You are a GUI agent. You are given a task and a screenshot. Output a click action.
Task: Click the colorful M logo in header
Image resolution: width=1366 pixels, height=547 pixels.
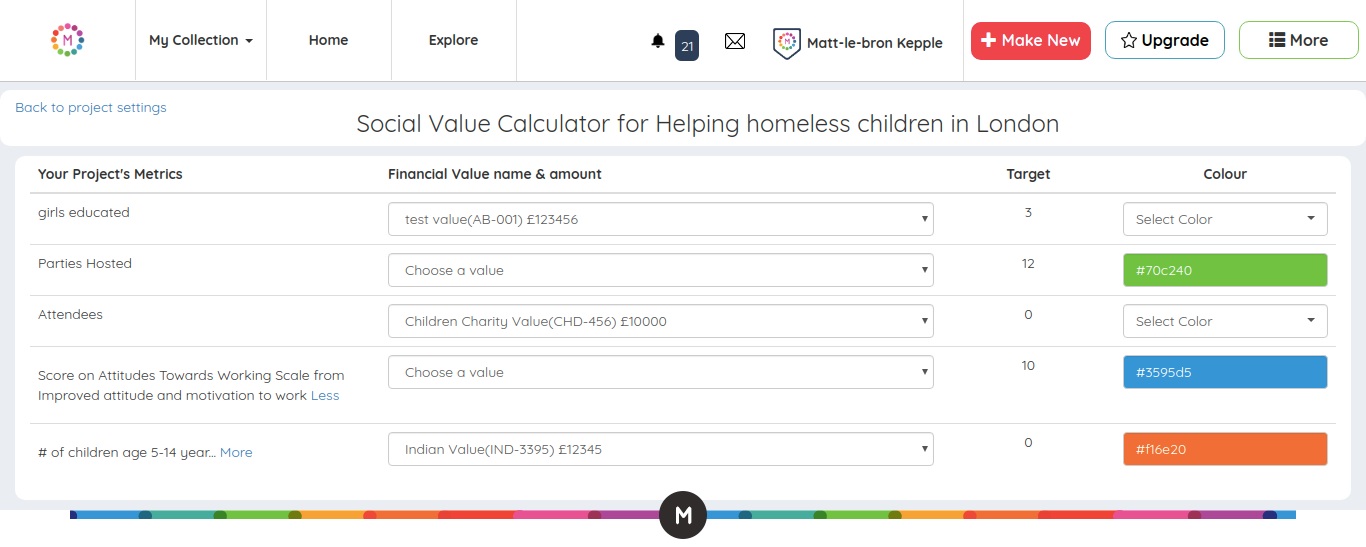[x=67, y=40]
